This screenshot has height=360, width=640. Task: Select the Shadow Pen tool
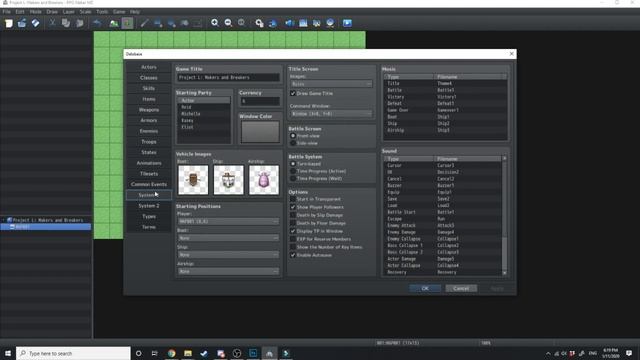198,23
